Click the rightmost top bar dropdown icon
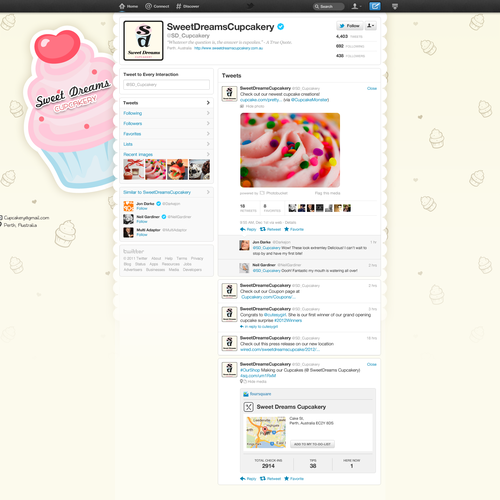The height and width of the screenshot is (500, 500). point(395,6)
